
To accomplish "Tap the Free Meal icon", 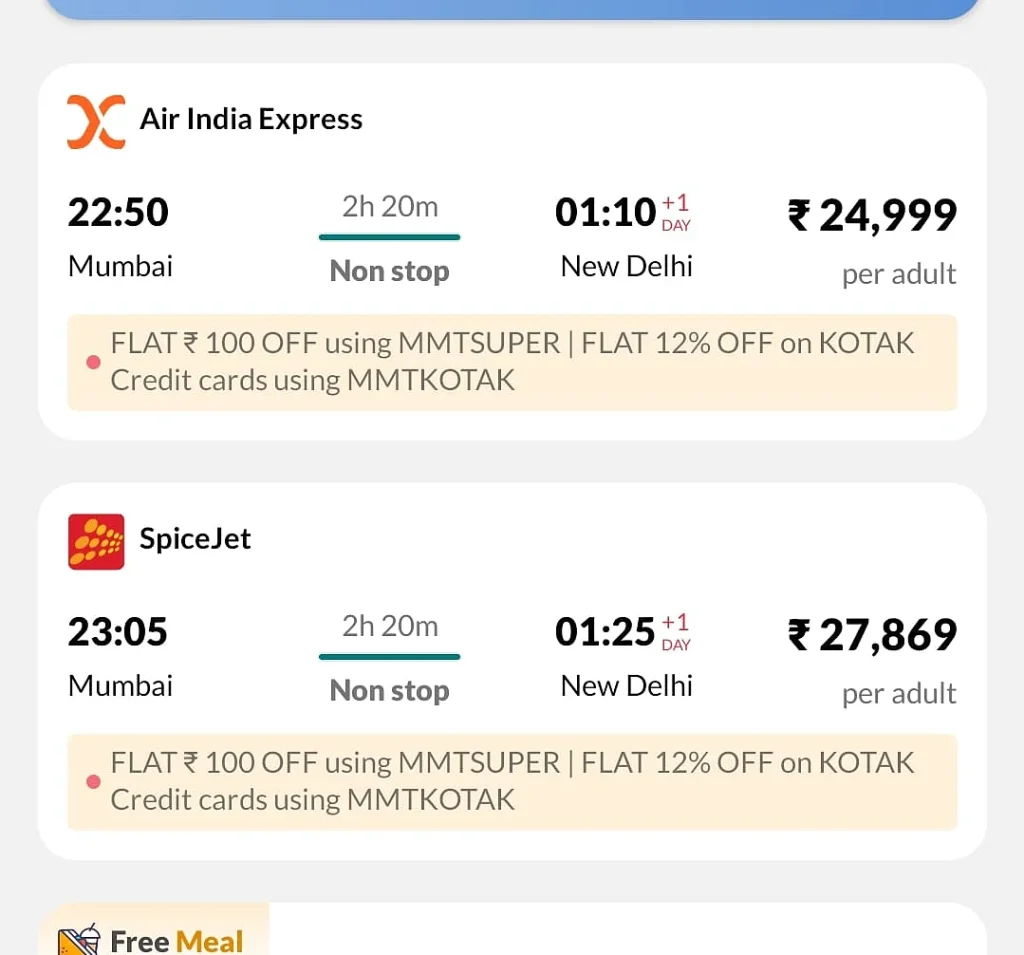I will tap(79, 940).
